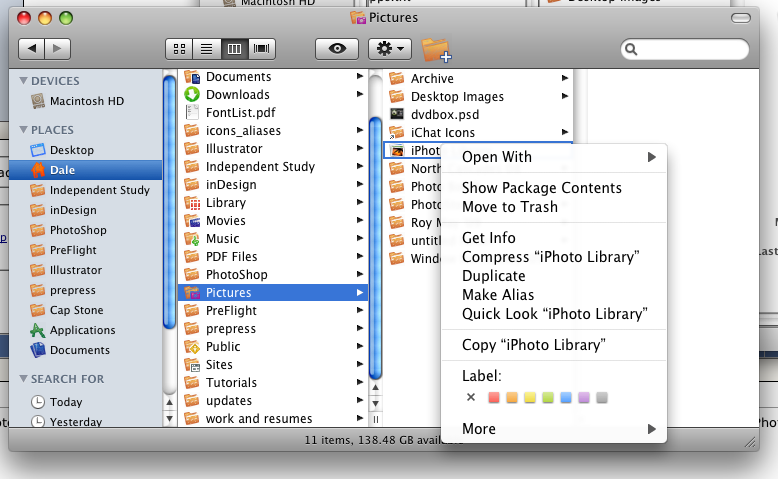Open PreFlight in the sidebar
The width and height of the screenshot is (778, 479).
86,250
